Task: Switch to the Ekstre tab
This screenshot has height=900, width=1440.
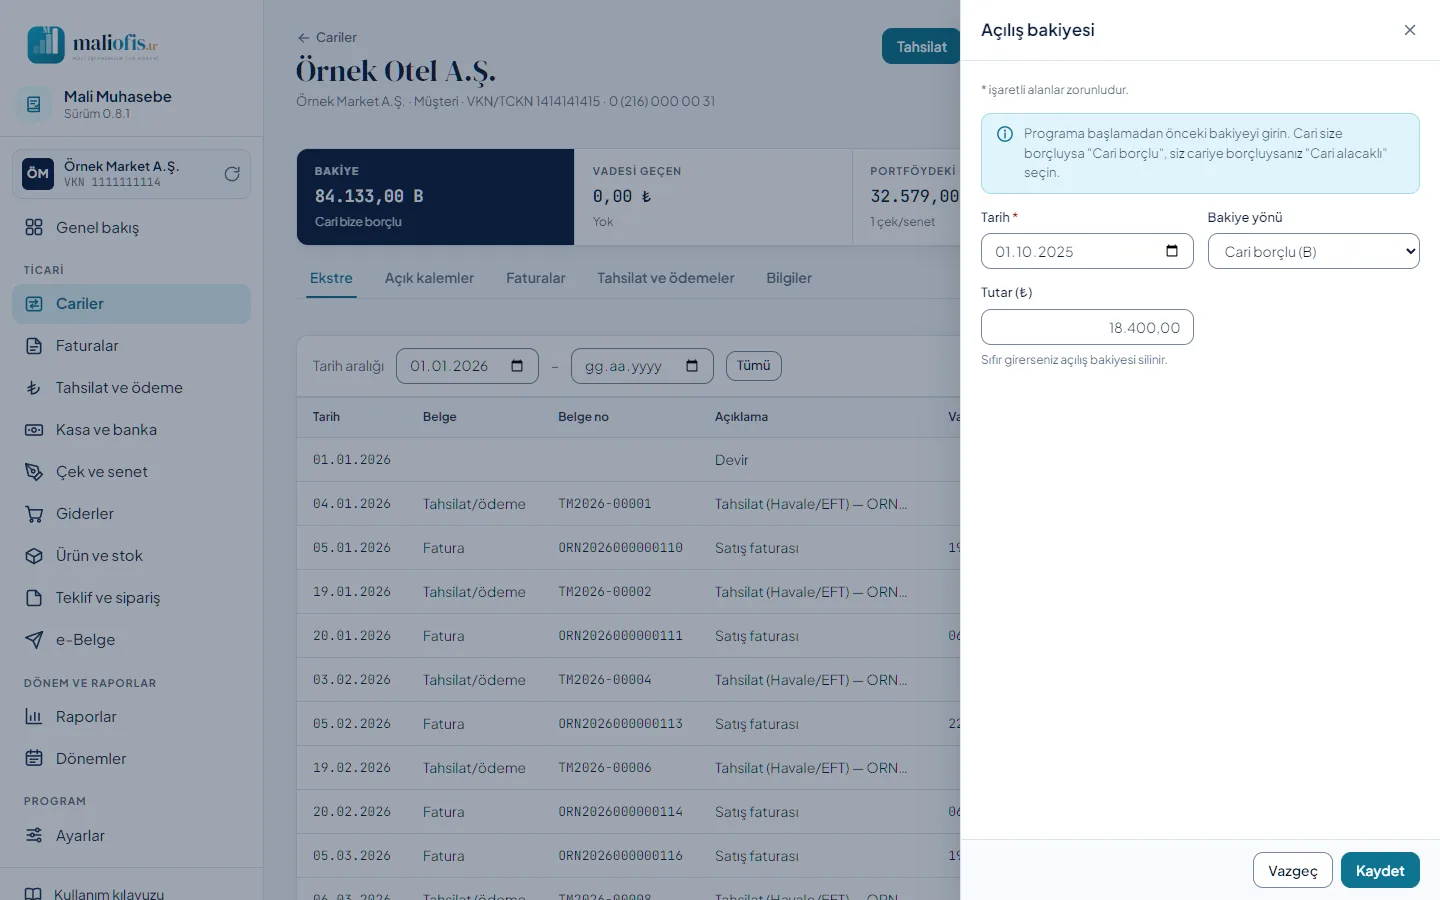Action: tap(331, 278)
